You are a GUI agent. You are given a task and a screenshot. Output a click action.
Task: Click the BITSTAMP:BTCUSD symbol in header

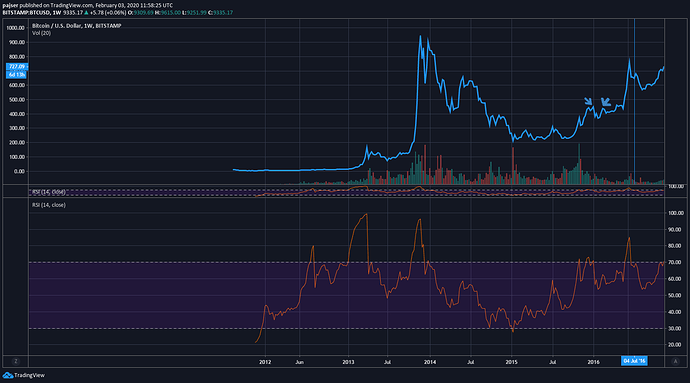pyautogui.click(x=26, y=13)
